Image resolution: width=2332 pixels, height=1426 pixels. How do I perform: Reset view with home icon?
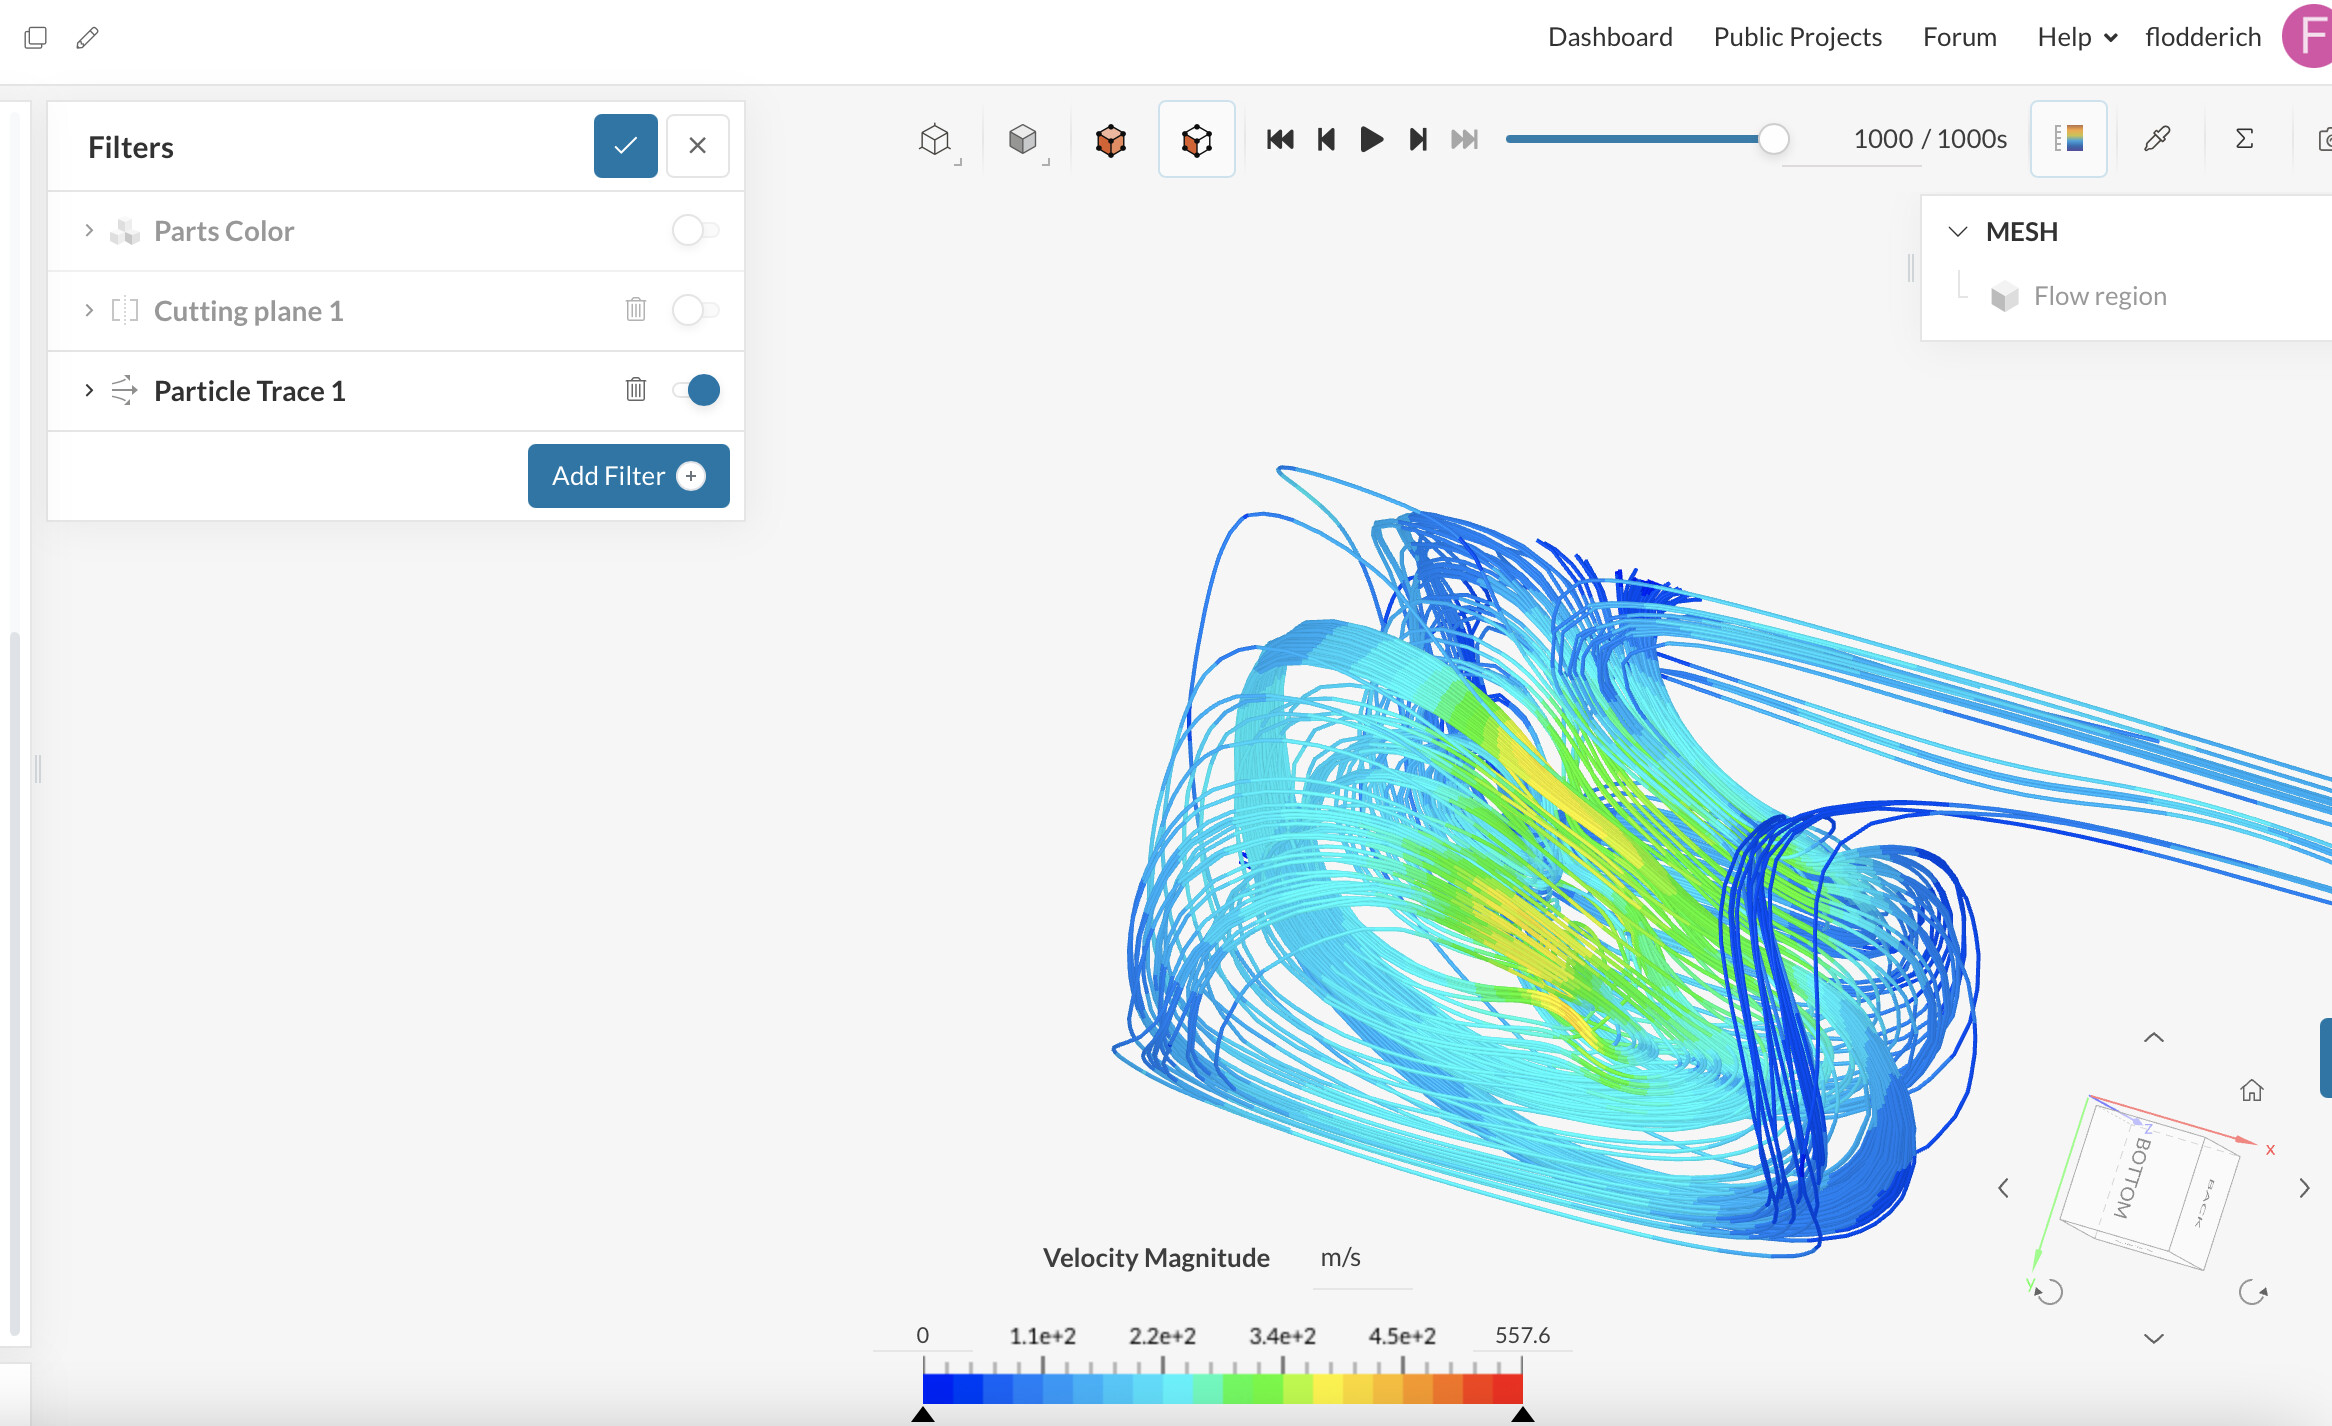tap(2251, 1090)
